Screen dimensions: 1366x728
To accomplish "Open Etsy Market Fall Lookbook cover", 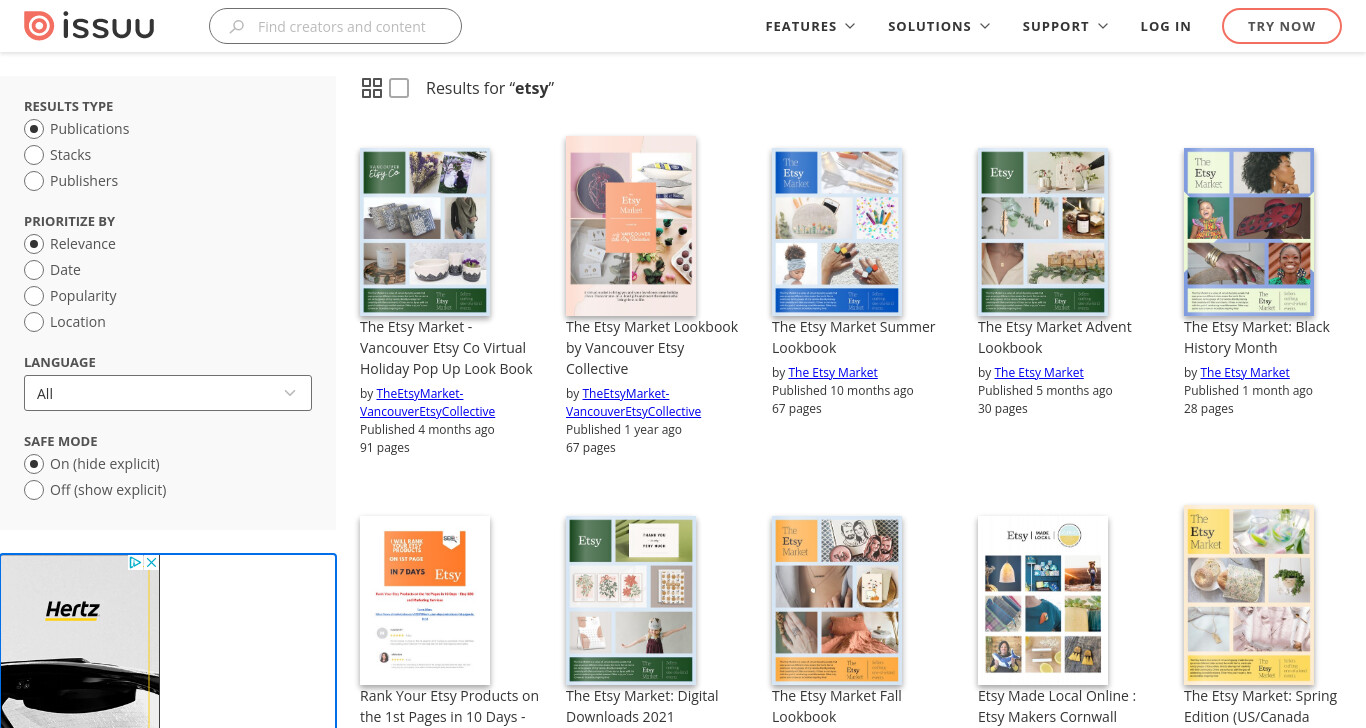I will click(x=837, y=600).
